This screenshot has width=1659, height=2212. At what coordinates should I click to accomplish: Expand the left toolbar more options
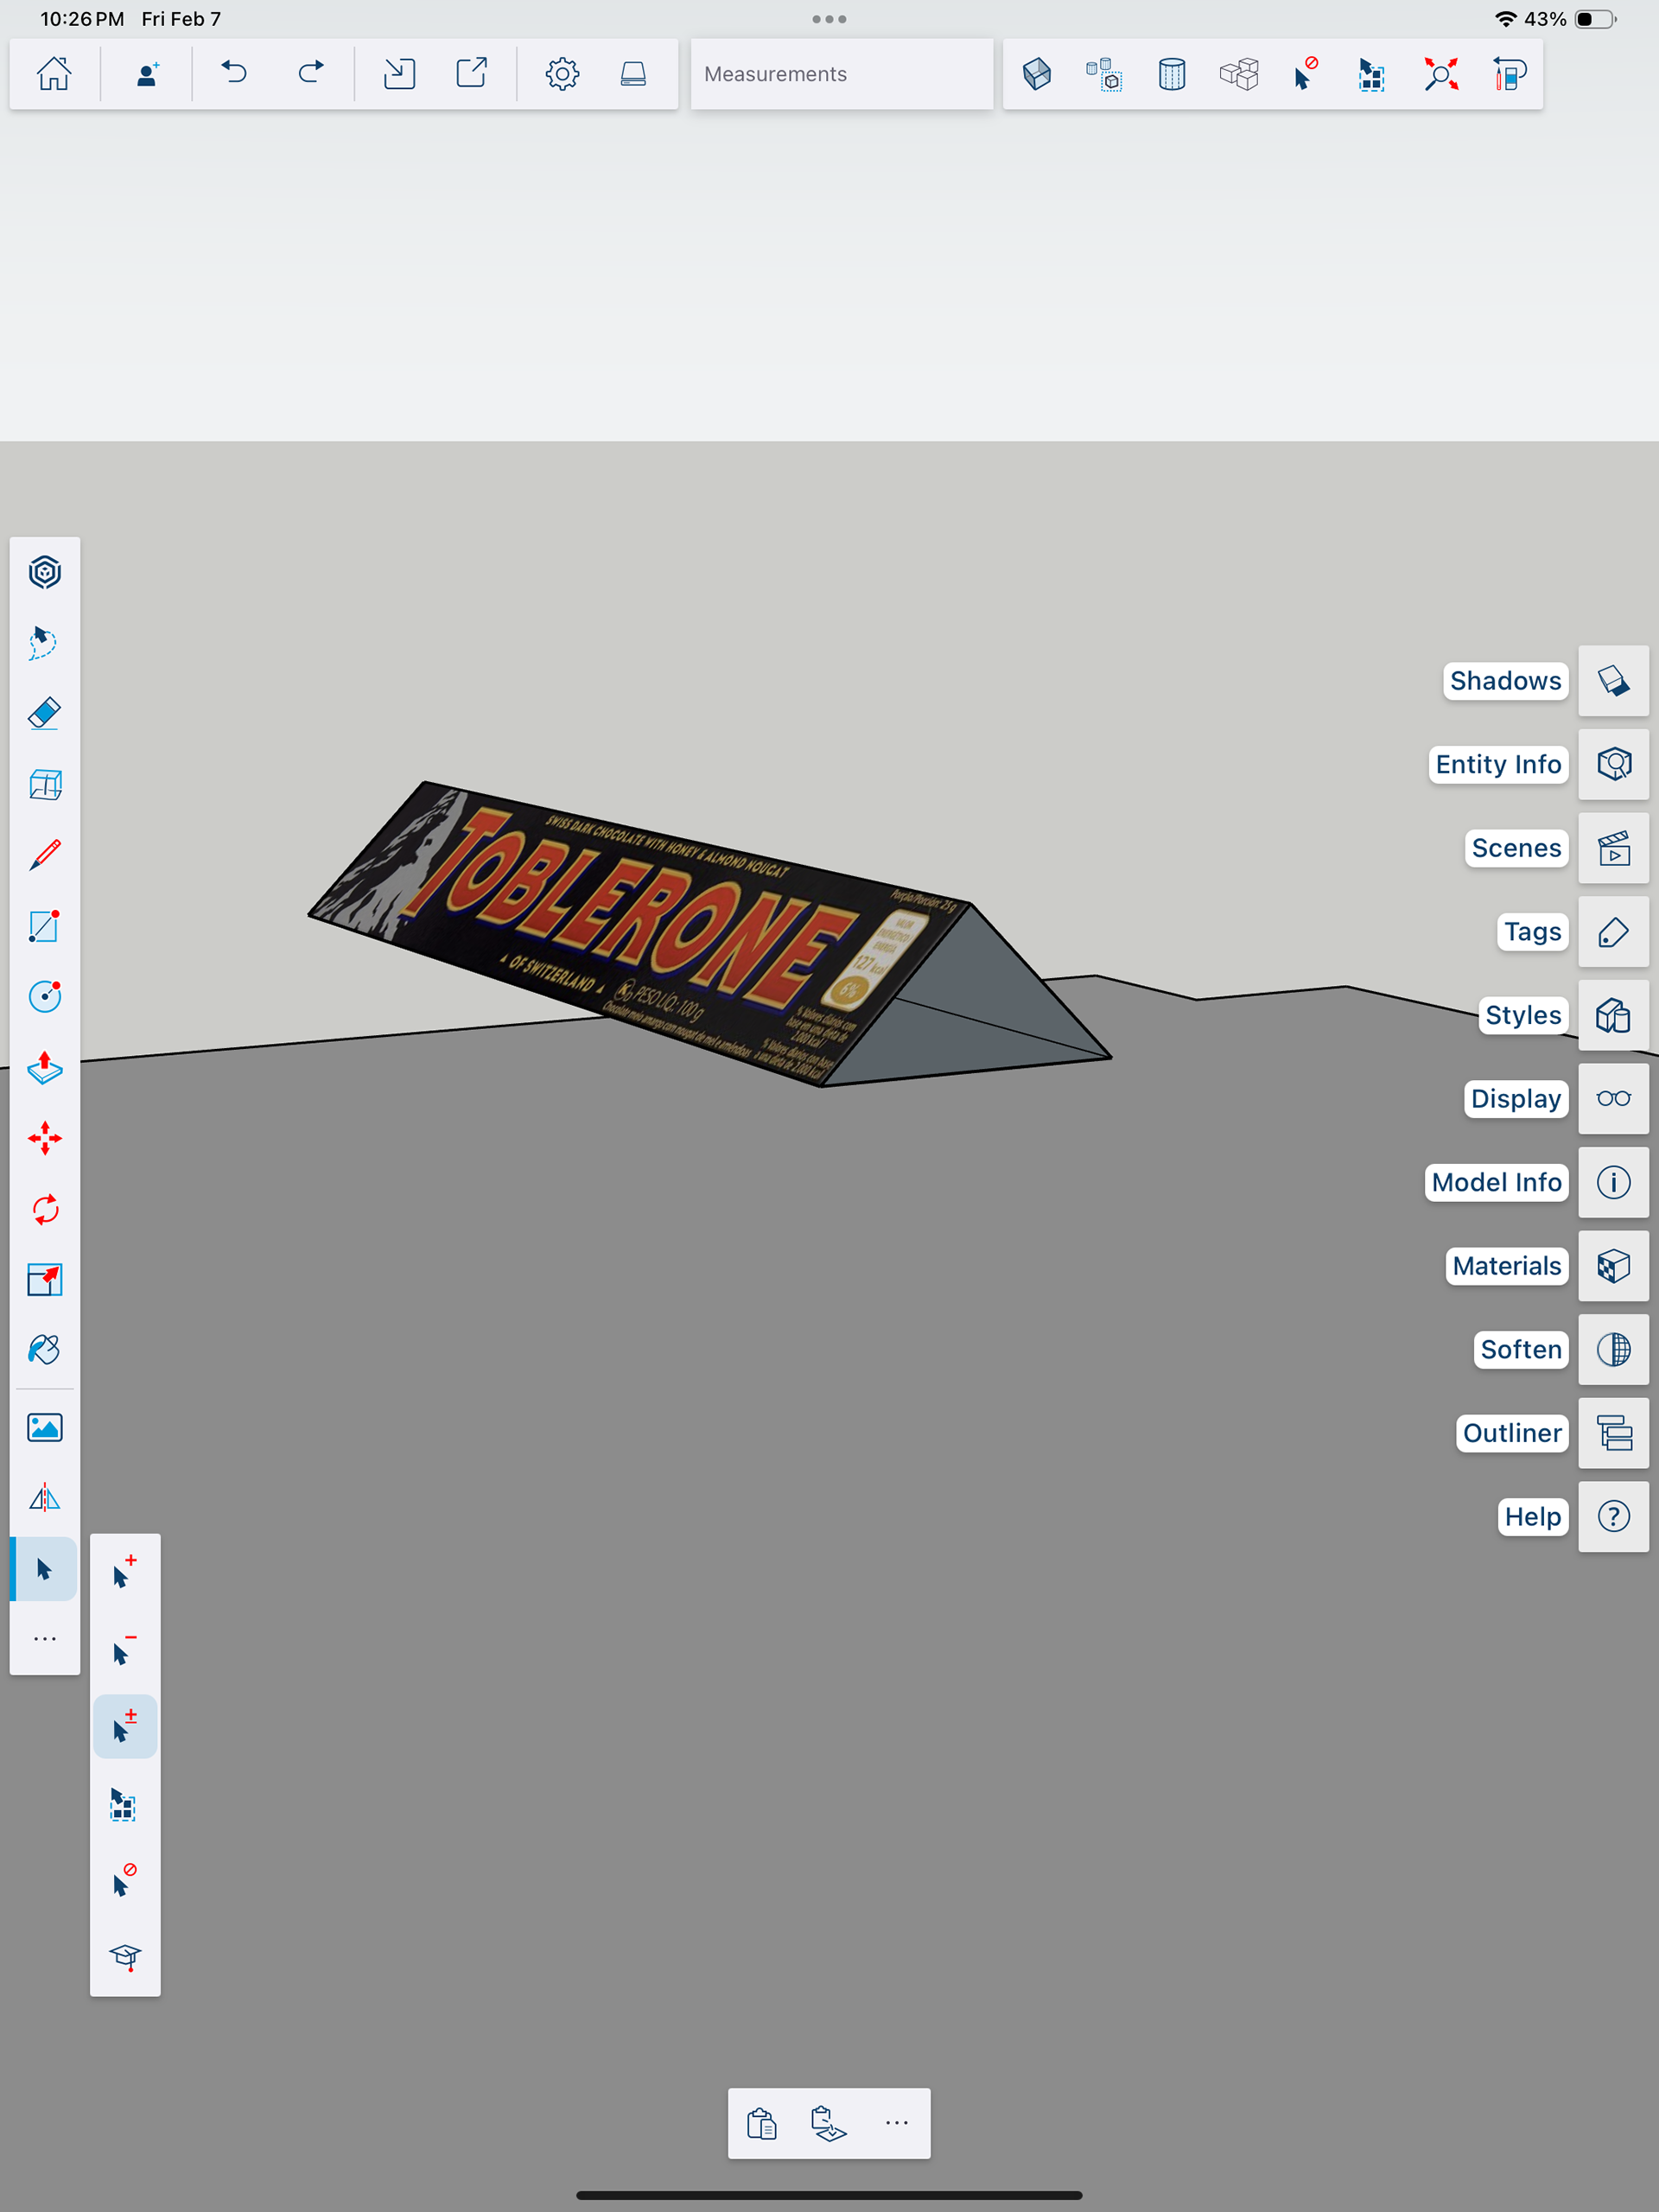pyautogui.click(x=45, y=1639)
